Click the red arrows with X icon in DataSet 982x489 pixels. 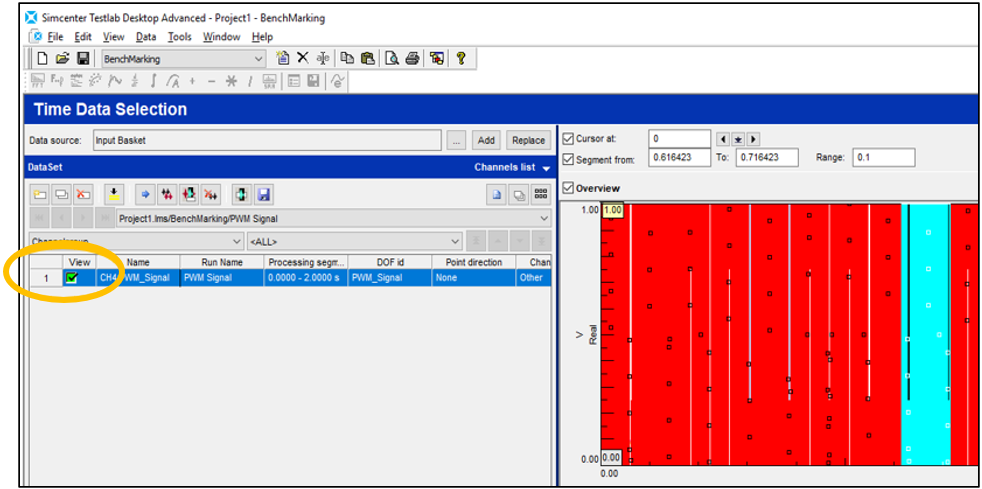[x=210, y=195]
